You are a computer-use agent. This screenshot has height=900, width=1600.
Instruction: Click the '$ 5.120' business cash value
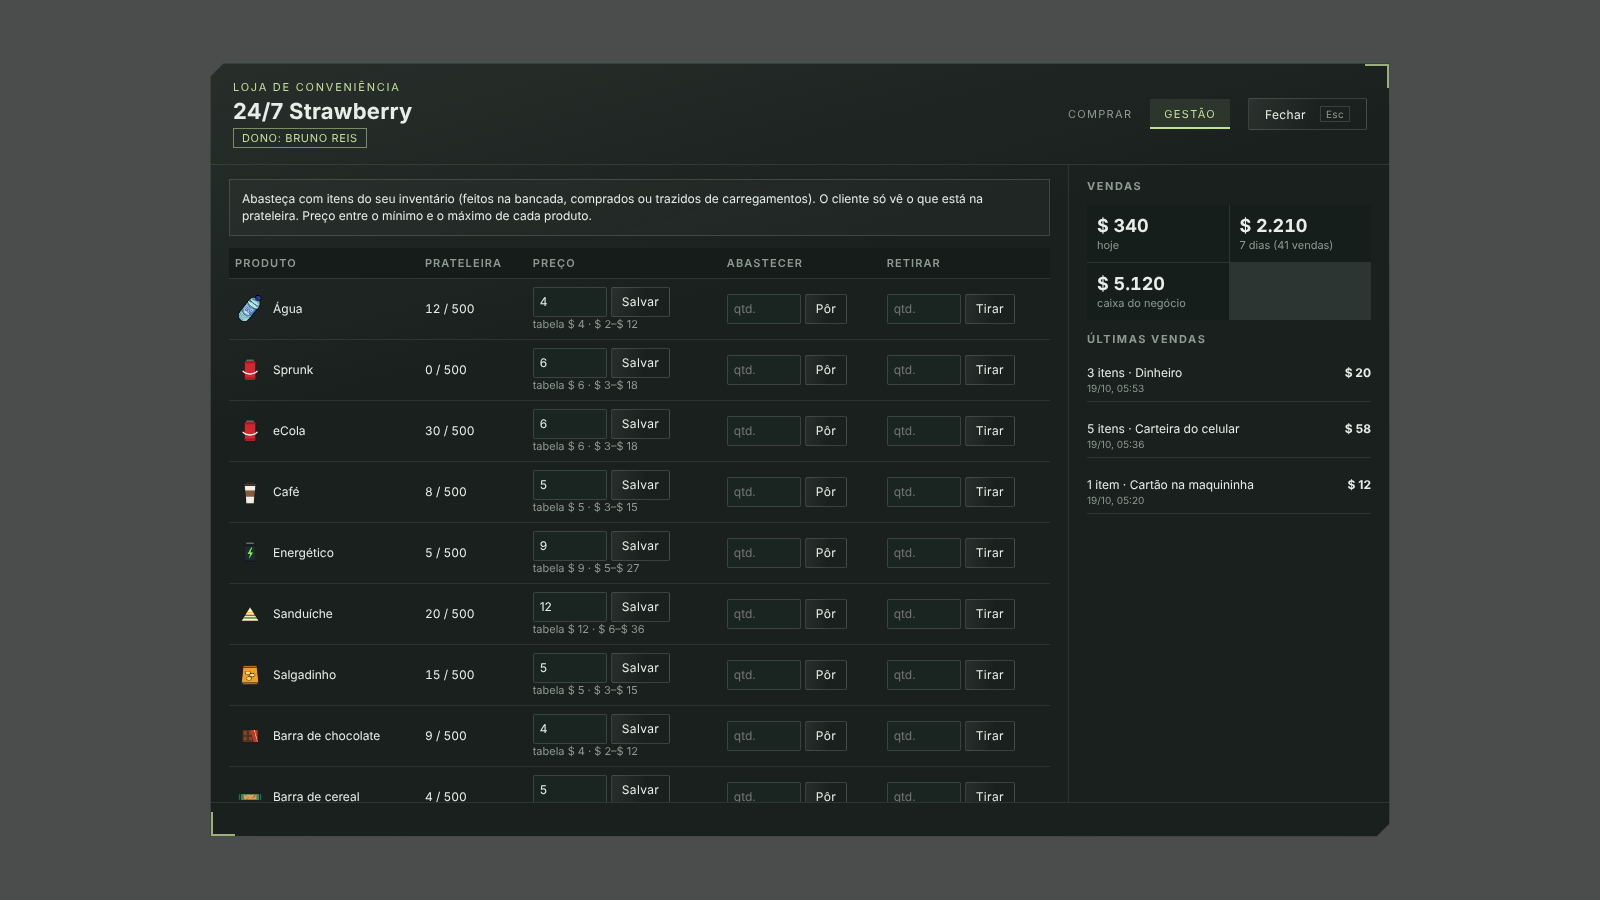[x=1131, y=284]
